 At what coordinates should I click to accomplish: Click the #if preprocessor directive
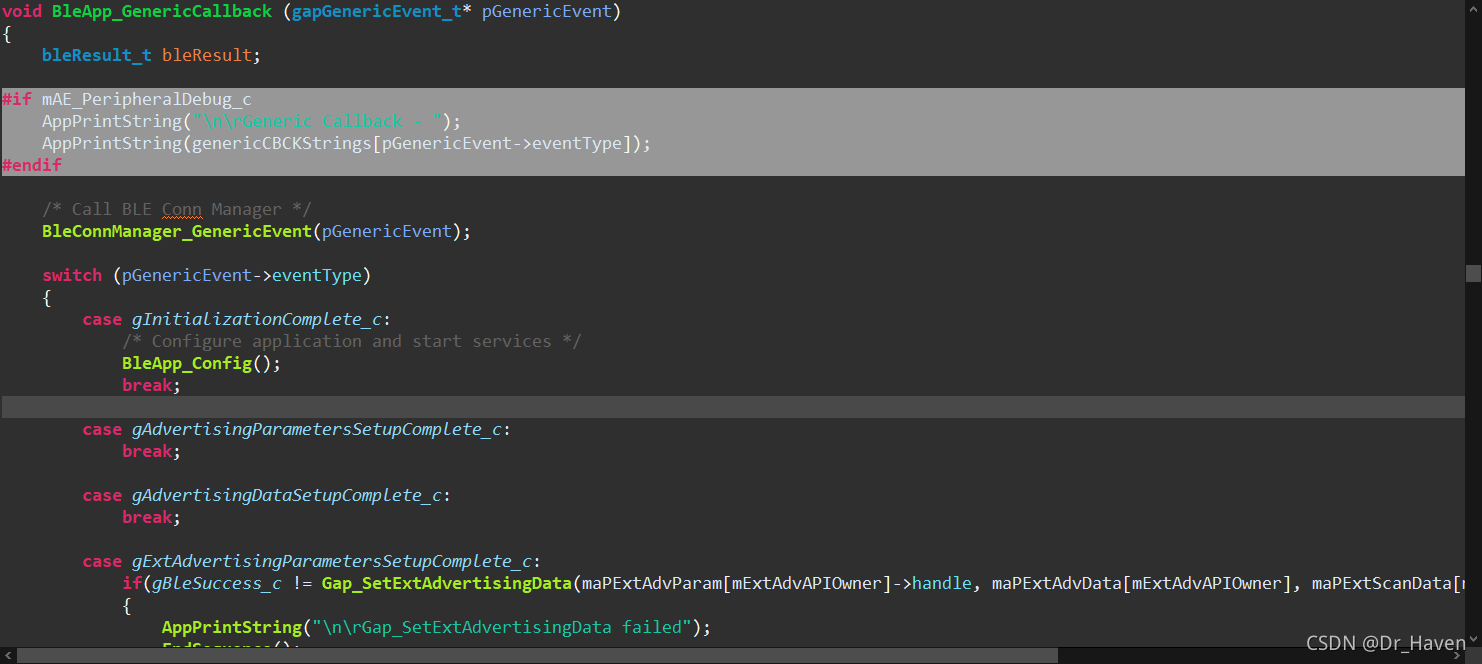[17, 99]
